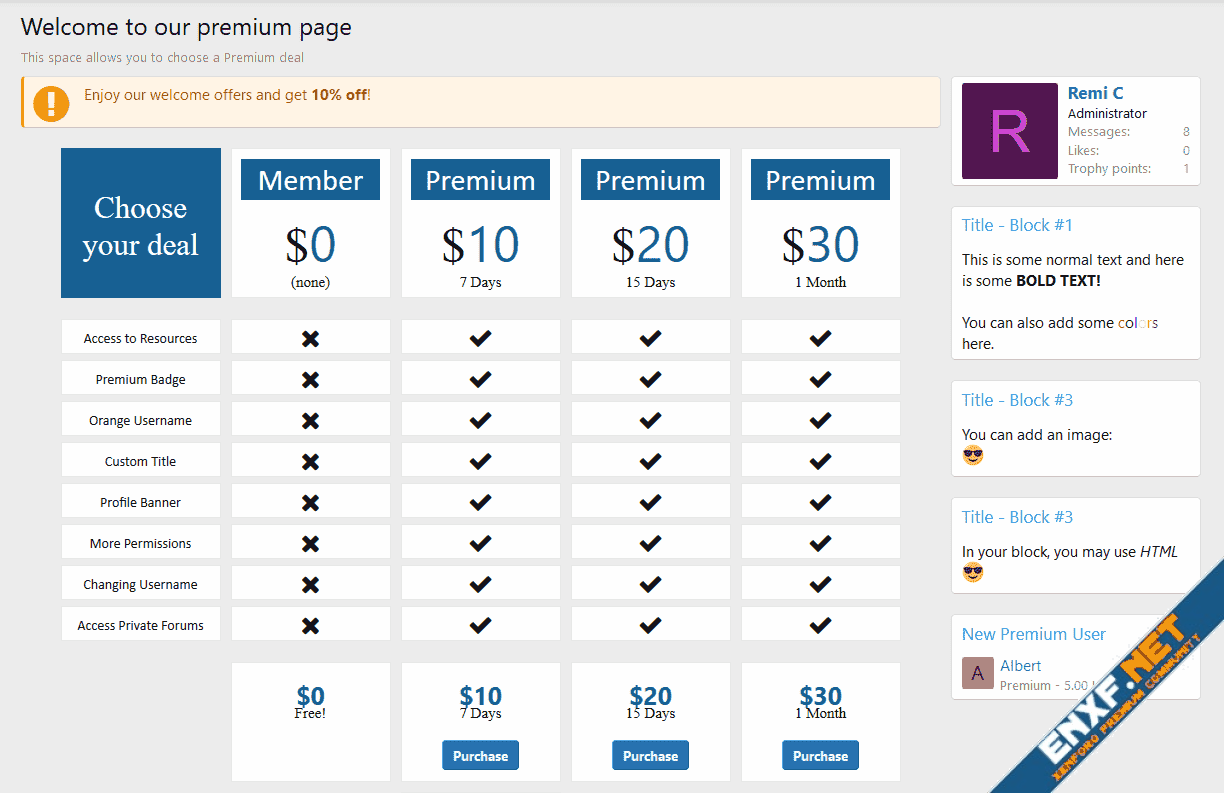The height and width of the screenshot is (793, 1224).
Task: Click the Member column Profile Banner cross
Action: pos(310,503)
